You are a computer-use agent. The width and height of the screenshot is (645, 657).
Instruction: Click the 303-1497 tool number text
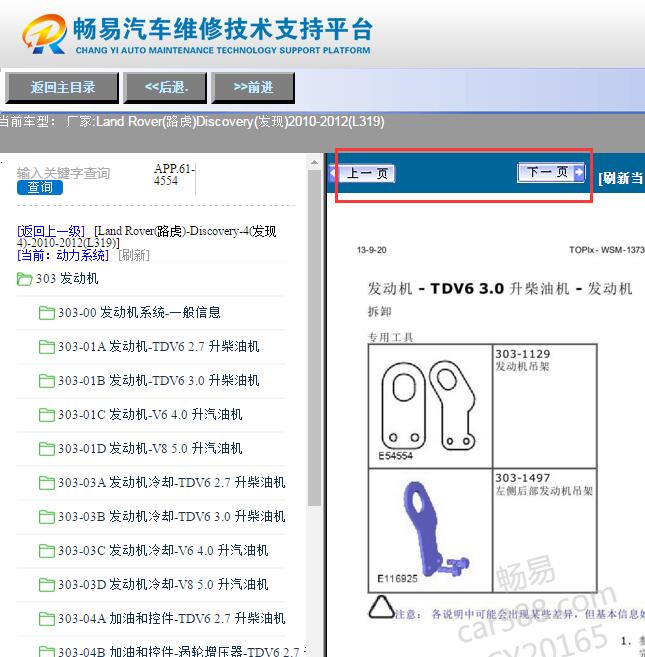tap(523, 478)
